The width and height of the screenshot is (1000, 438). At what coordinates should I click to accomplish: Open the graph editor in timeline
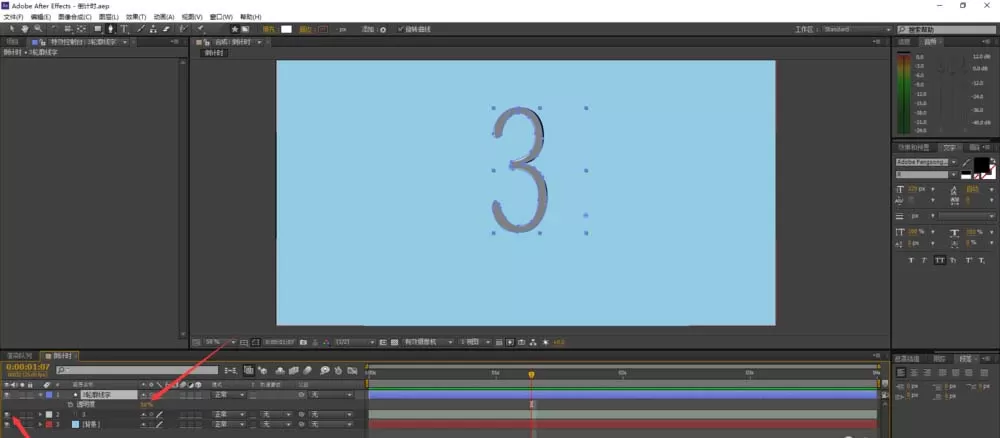pos(350,370)
